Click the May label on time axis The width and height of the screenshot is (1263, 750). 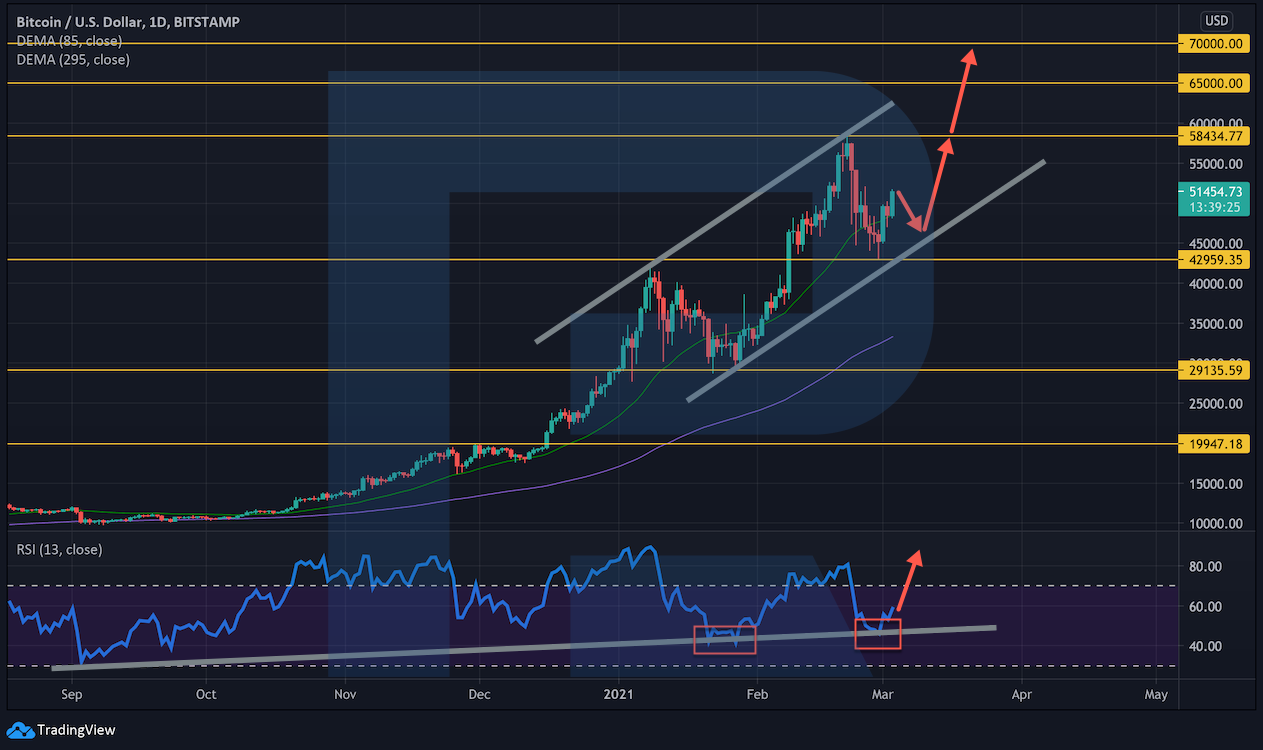pyautogui.click(x=1156, y=694)
